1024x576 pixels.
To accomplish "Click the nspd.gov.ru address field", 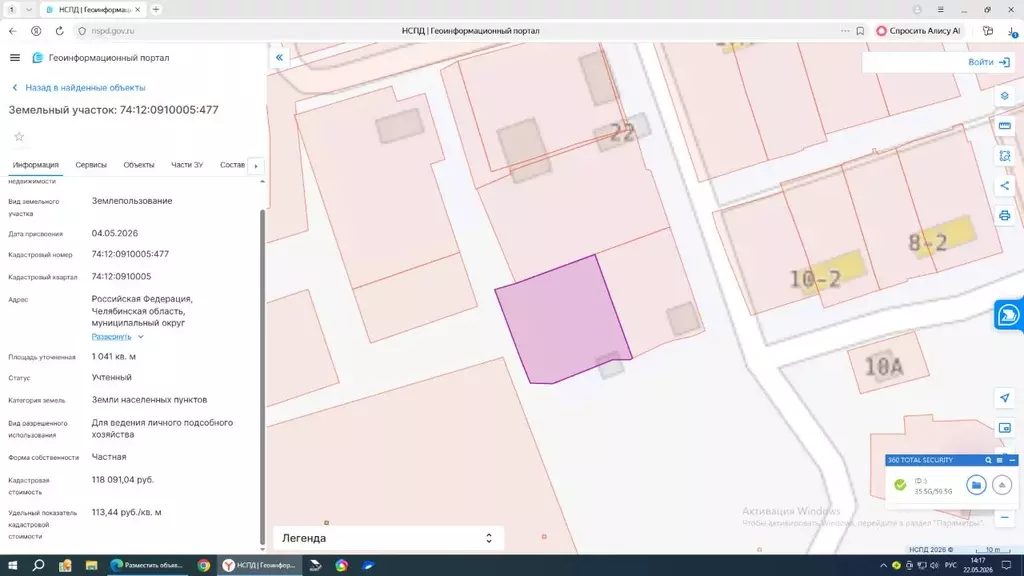I will coord(112,31).
